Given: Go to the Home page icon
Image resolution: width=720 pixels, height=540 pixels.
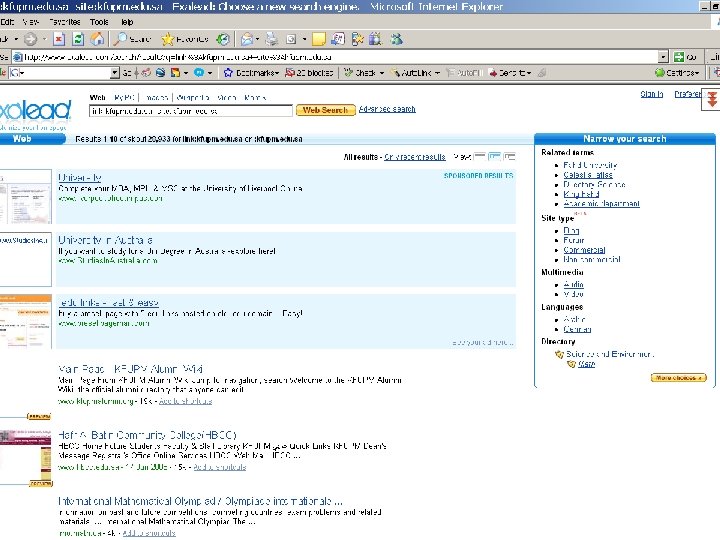Looking at the screenshot, I should tap(97, 39).
